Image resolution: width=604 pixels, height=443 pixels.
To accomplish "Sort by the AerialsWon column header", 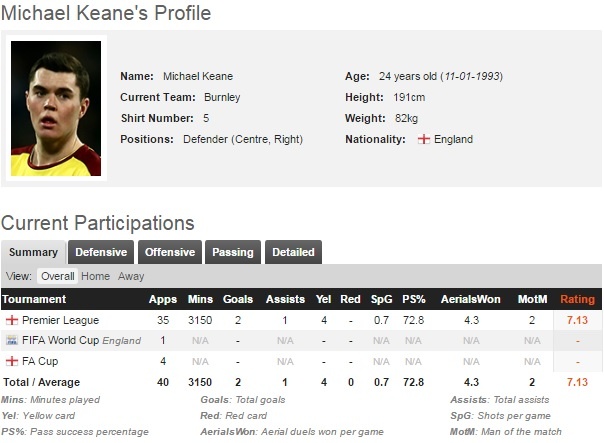I will tap(471, 299).
